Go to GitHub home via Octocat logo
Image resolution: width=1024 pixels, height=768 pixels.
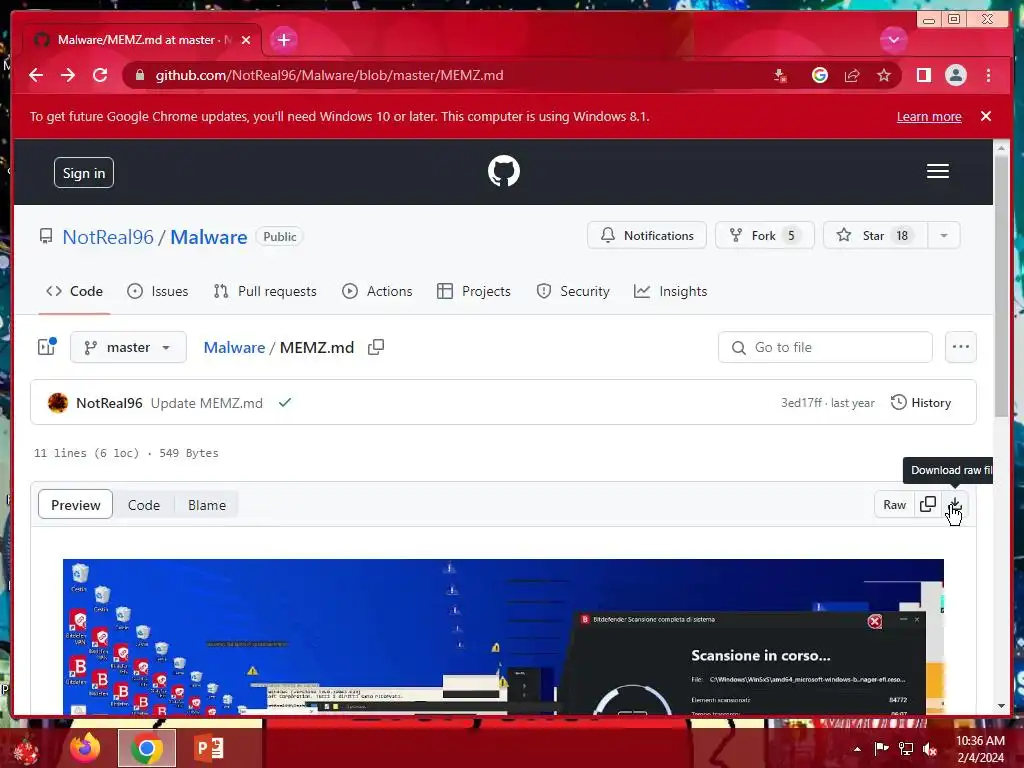coord(504,171)
